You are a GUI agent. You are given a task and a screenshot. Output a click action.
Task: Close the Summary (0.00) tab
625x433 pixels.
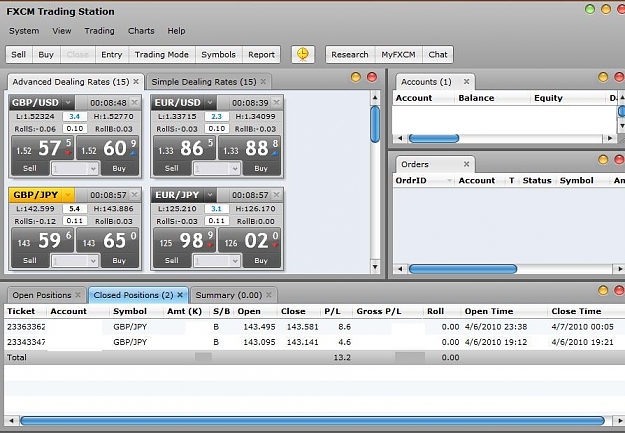(269, 295)
